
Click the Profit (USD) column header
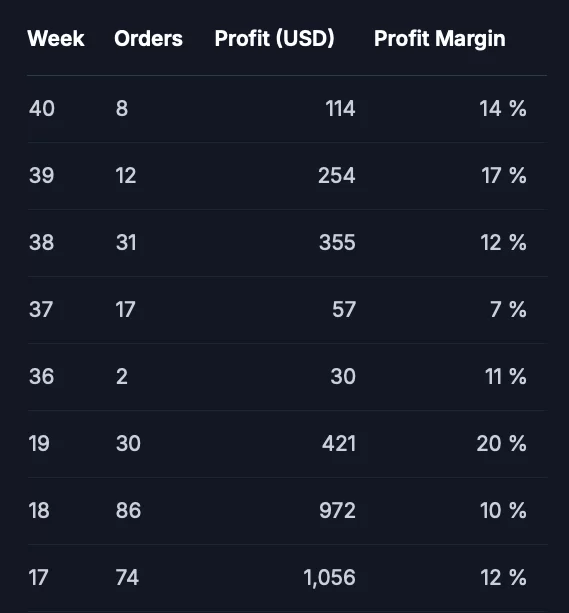tap(275, 38)
